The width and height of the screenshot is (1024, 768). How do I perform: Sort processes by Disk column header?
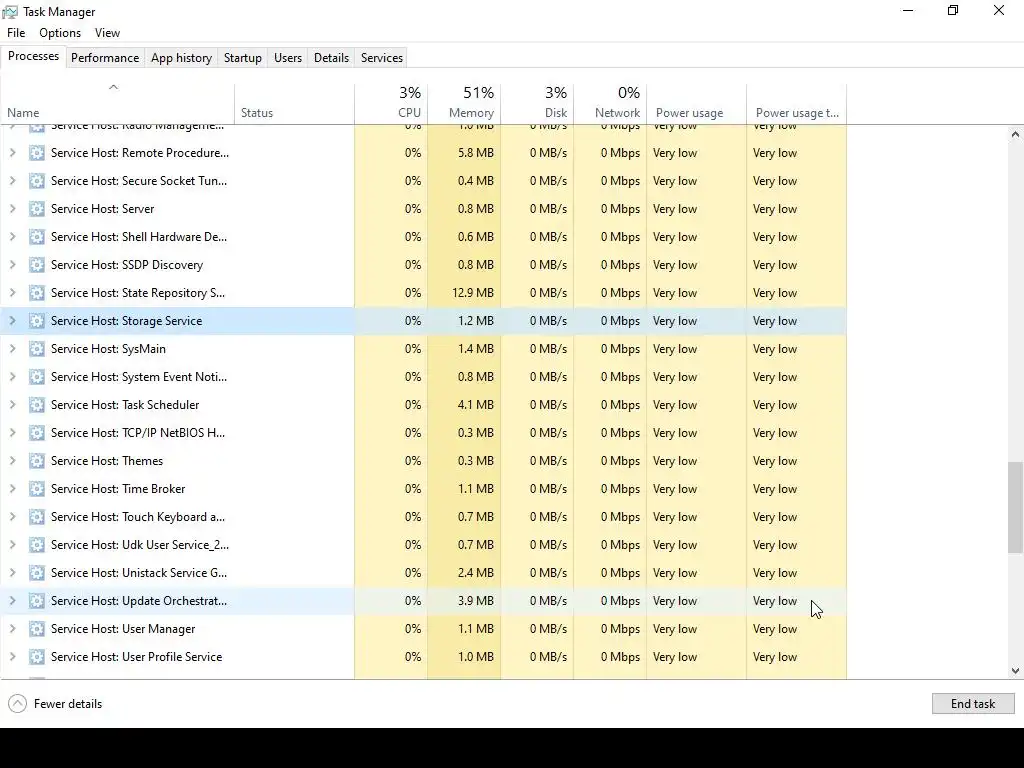[537, 103]
